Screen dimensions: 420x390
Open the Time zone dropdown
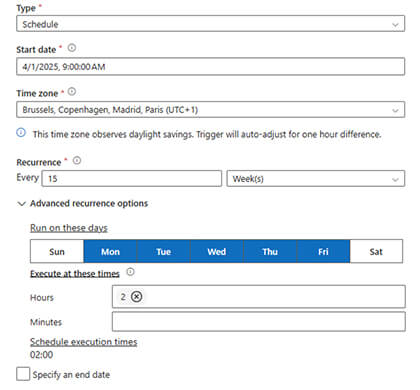(210, 110)
